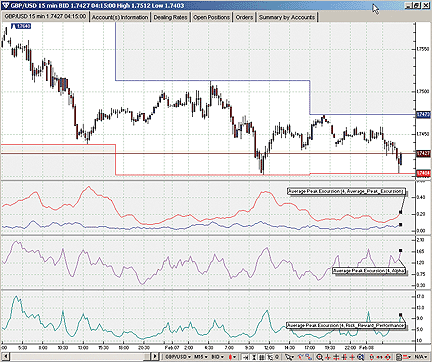Click the red-and-blue line drawing icon
This screenshot has height=362, width=432.
point(300,357)
